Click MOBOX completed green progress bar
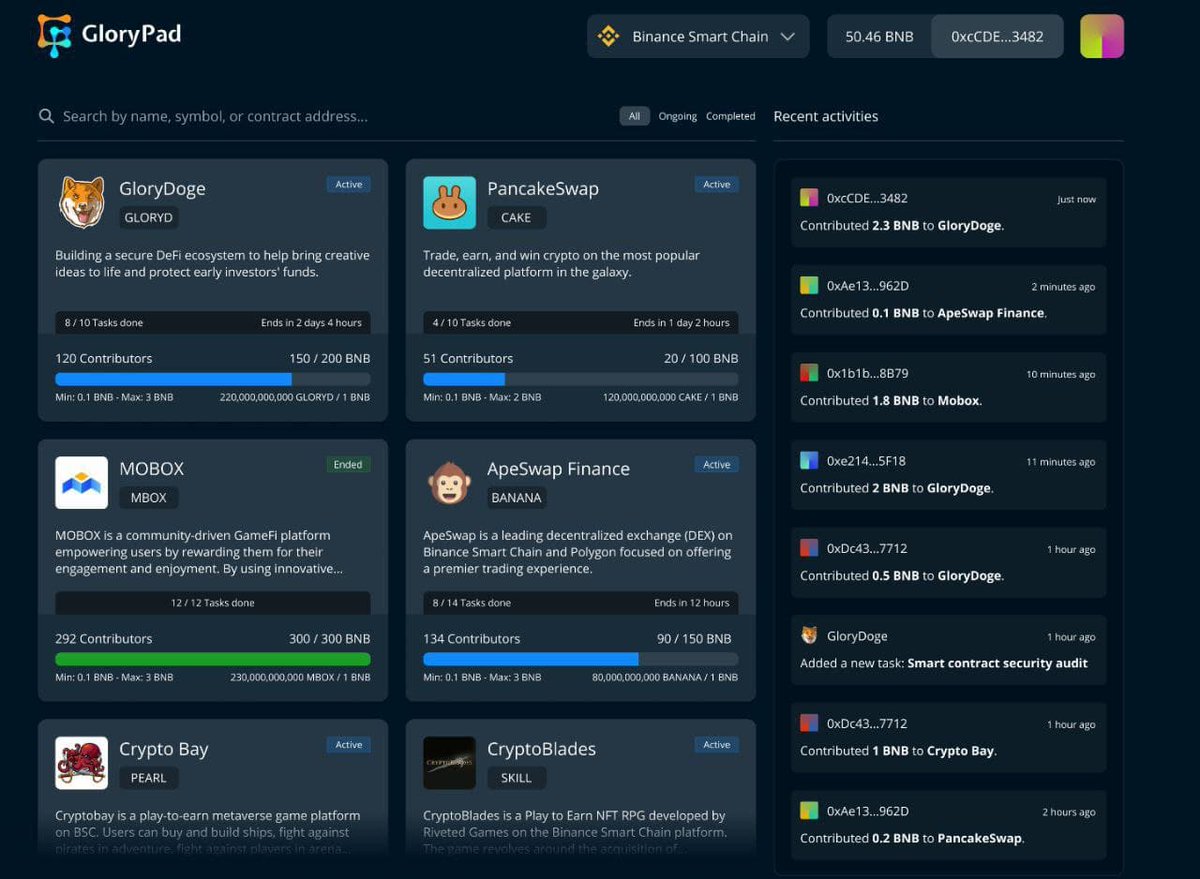The width and height of the screenshot is (1200, 879). click(213, 659)
